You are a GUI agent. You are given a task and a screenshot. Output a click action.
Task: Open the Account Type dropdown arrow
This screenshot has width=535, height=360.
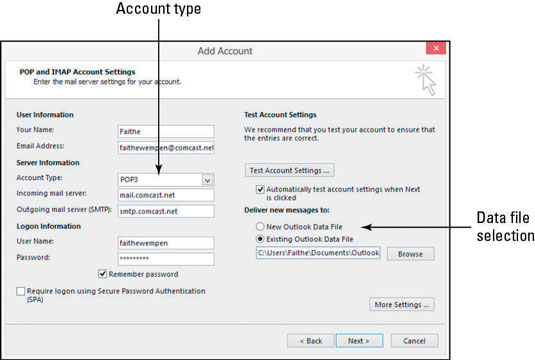click(207, 180)
